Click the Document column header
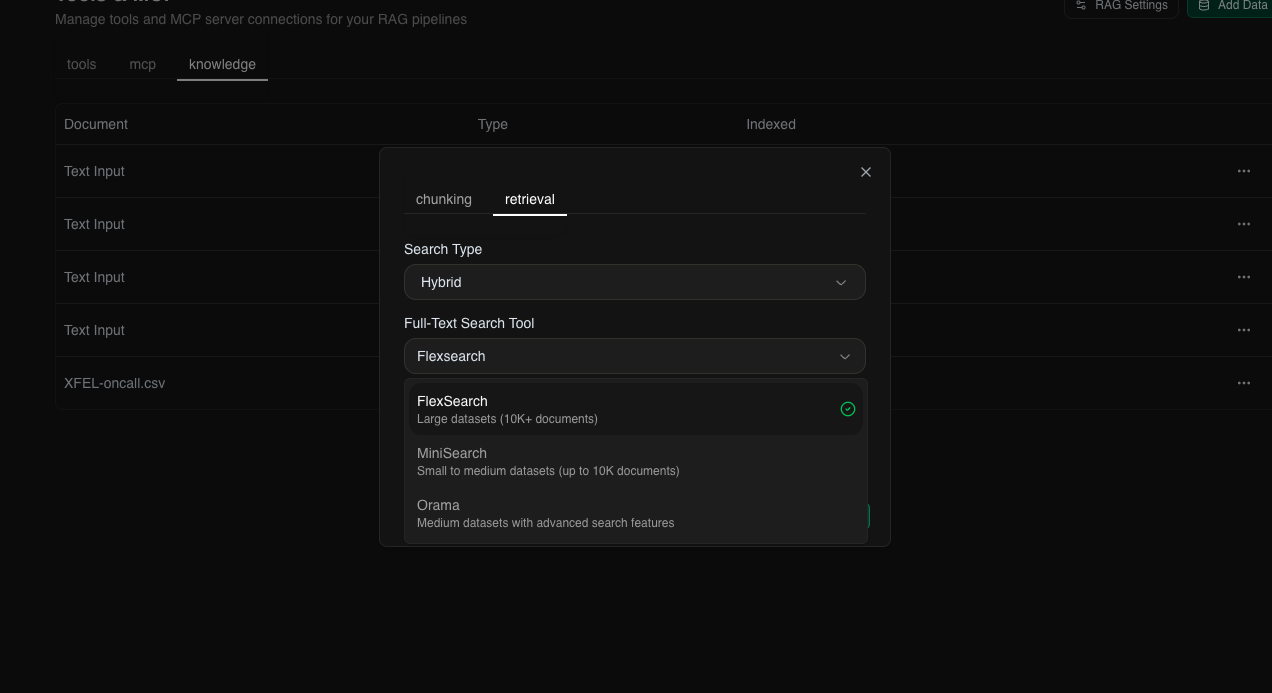This screenshot has width=1272, height=693. point(95,124)
